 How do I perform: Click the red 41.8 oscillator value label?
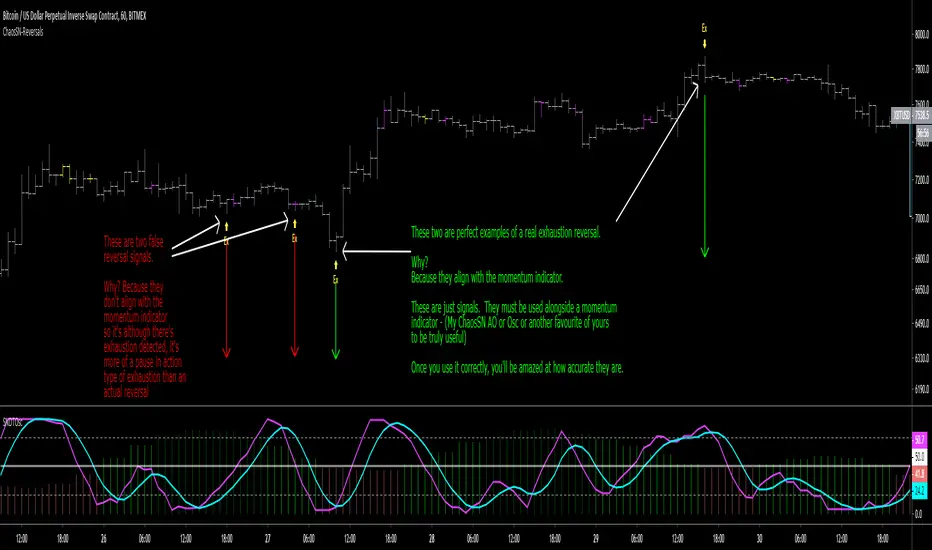(920, 474)
